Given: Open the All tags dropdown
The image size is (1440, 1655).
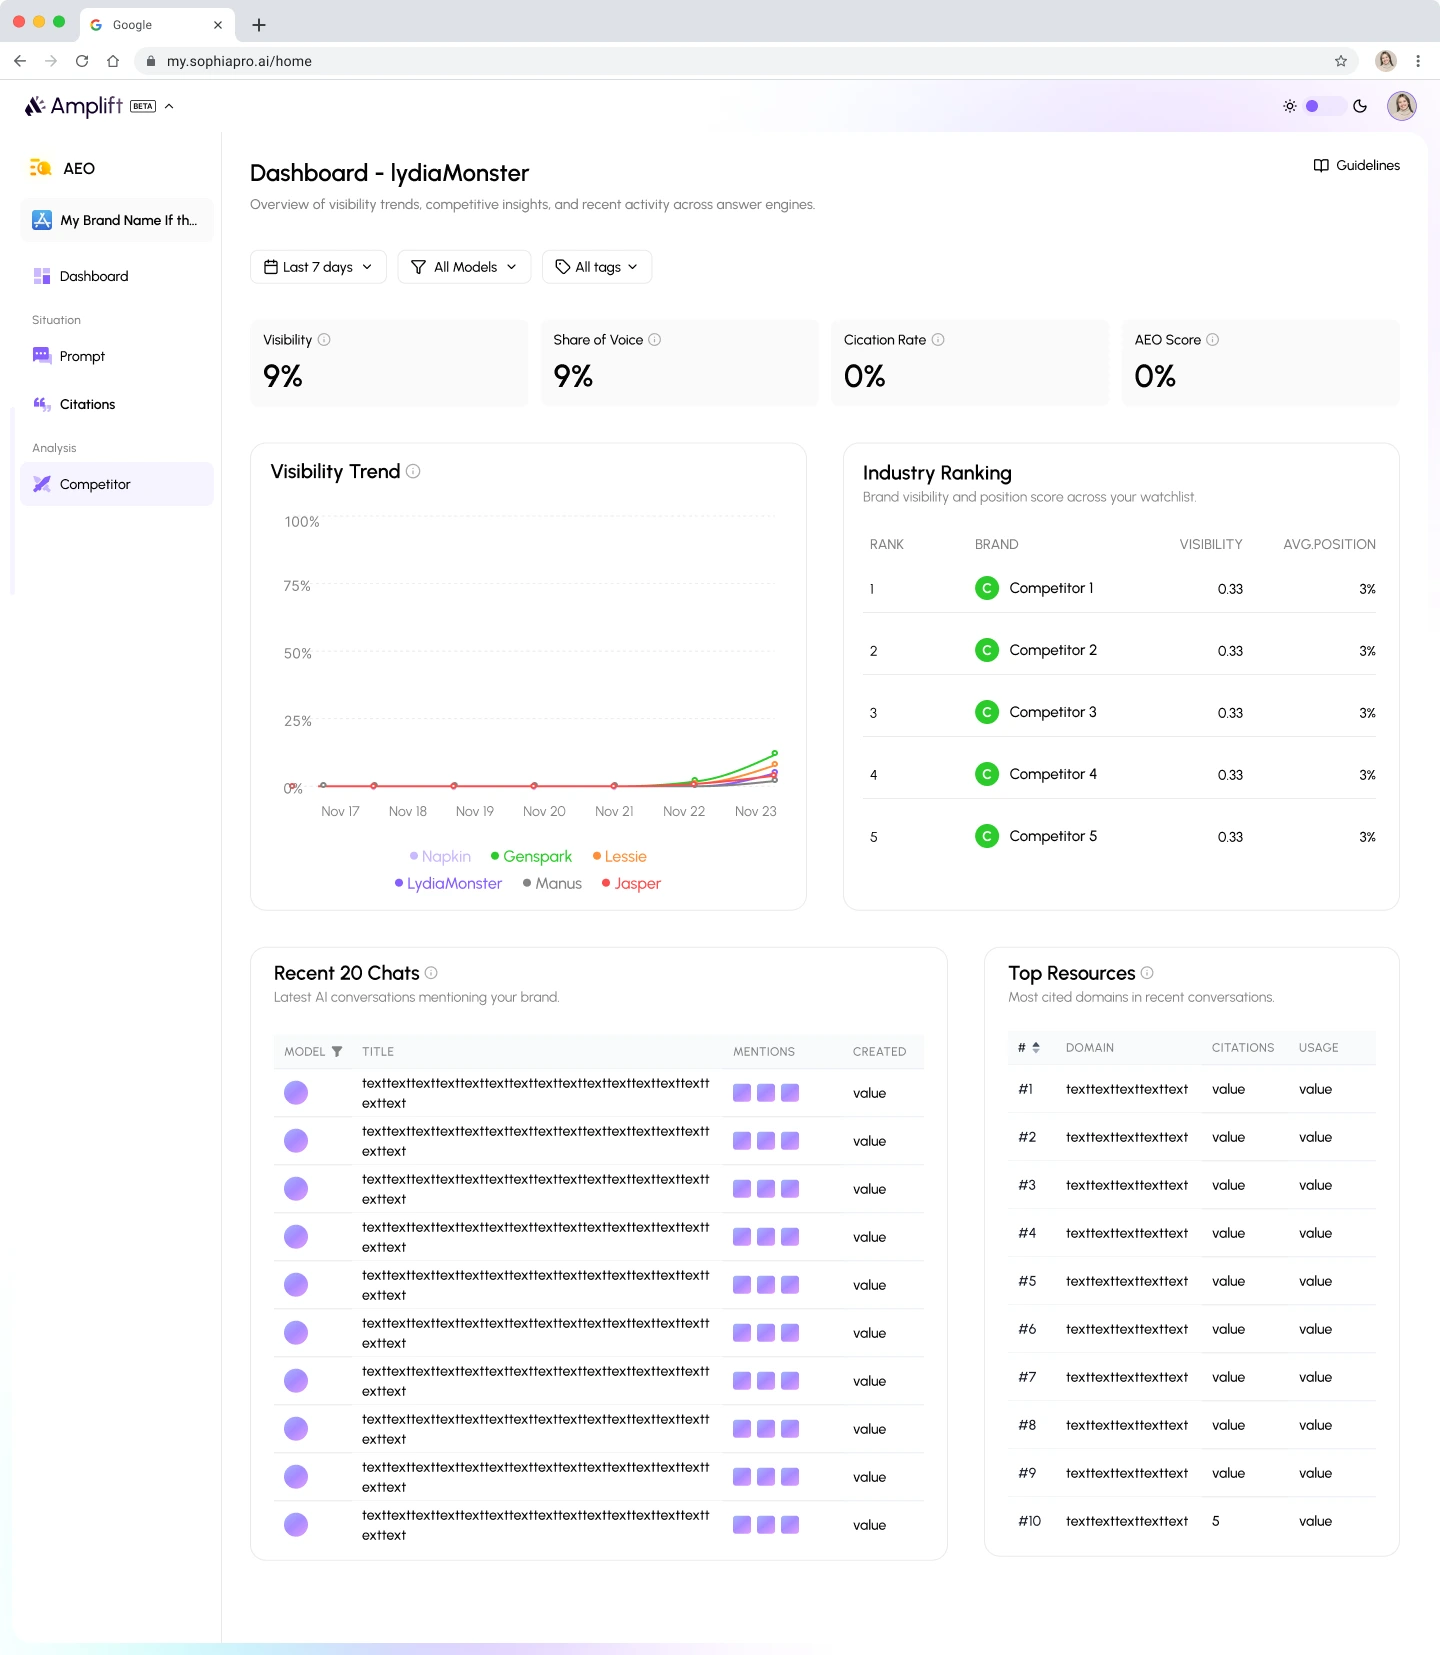Looking at the screenshot, I should point(597,267).
